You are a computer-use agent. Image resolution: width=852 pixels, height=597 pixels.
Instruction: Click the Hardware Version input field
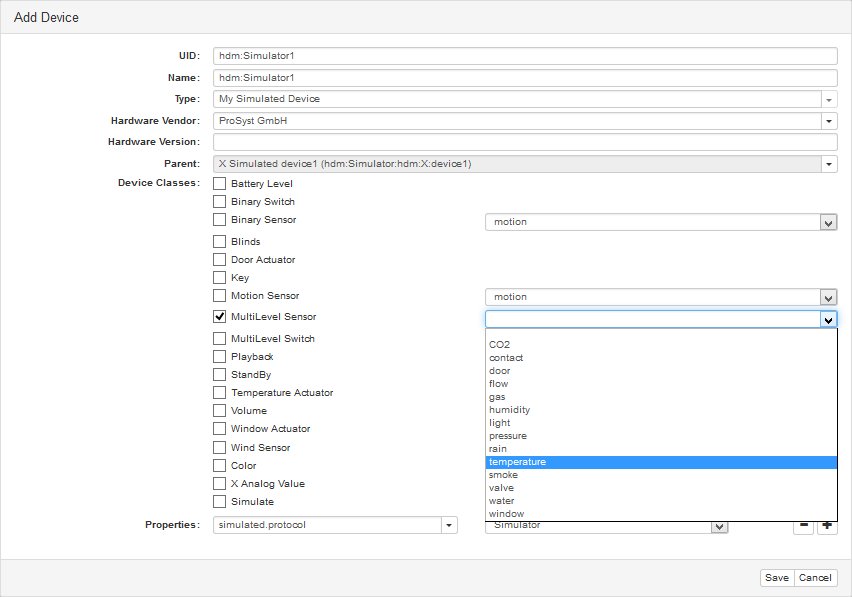(525, 142)
